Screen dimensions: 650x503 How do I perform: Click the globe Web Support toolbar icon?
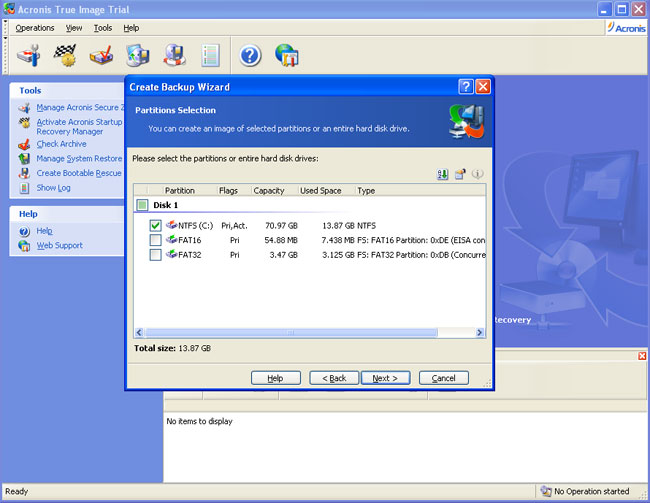[286, 55]
